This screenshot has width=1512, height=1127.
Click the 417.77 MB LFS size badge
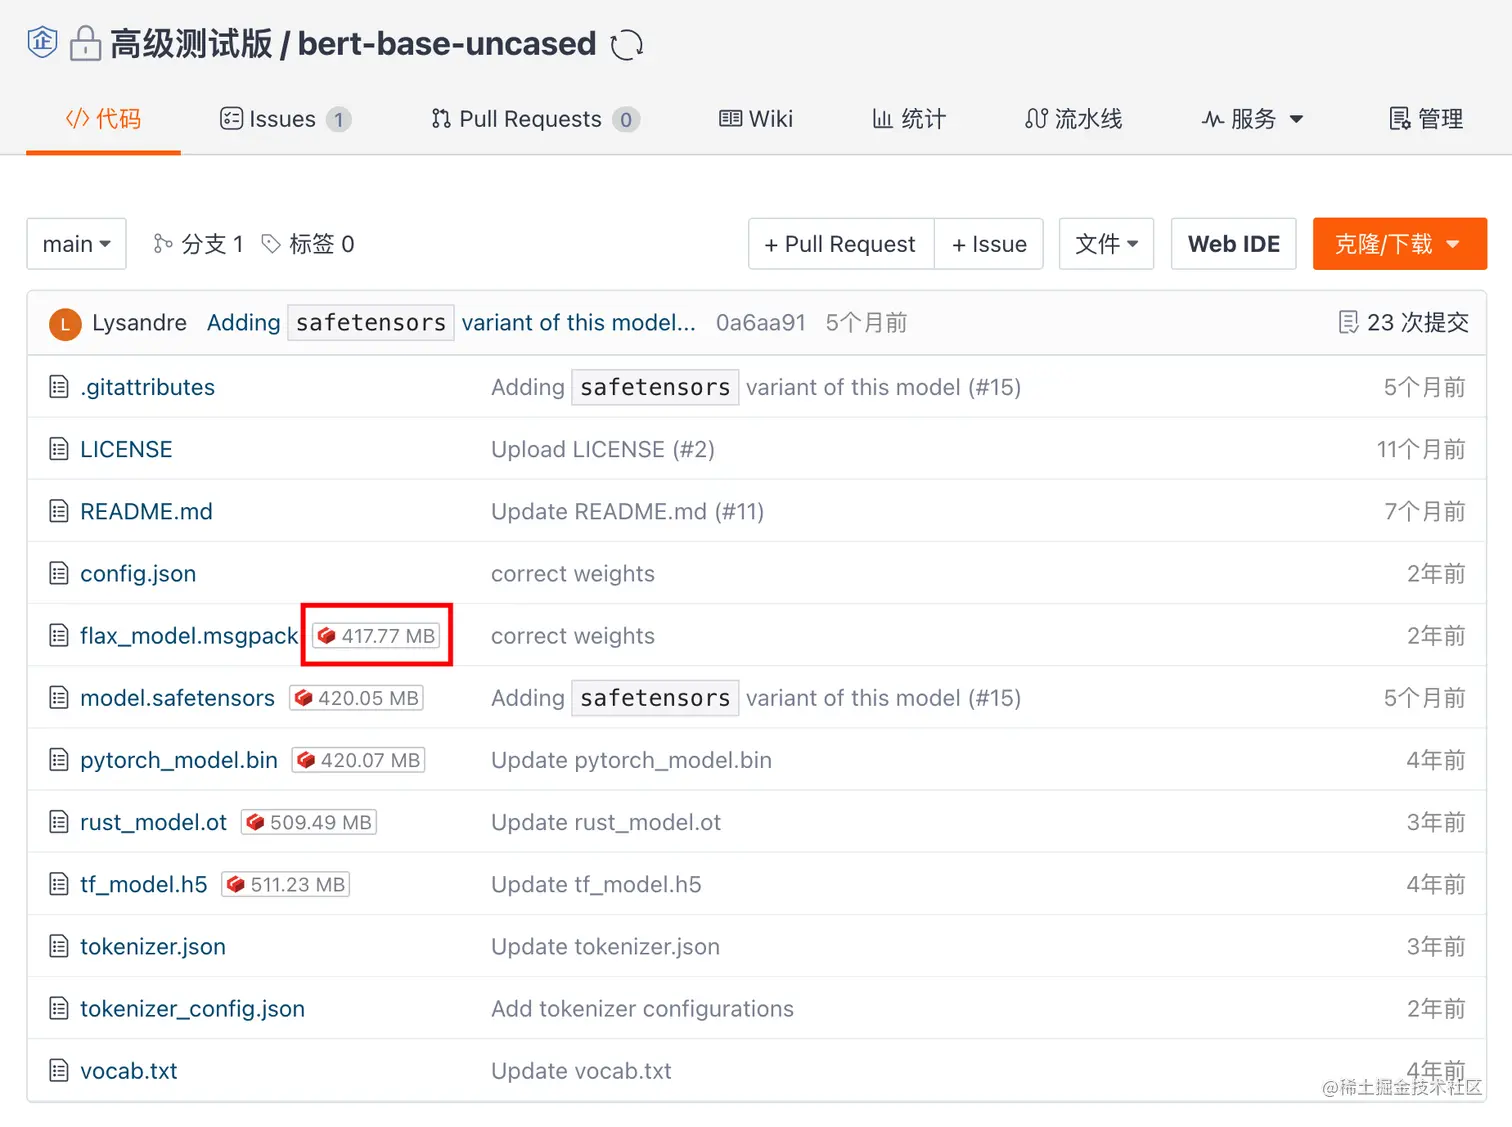[377, 636]
